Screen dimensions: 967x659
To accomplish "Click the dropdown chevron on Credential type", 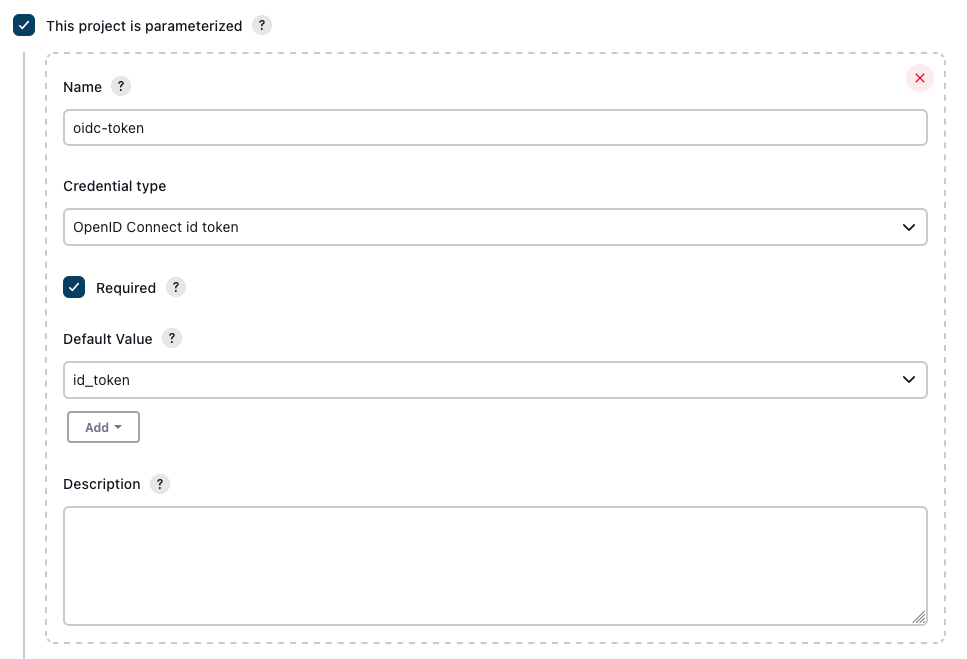I will (909, 227).
